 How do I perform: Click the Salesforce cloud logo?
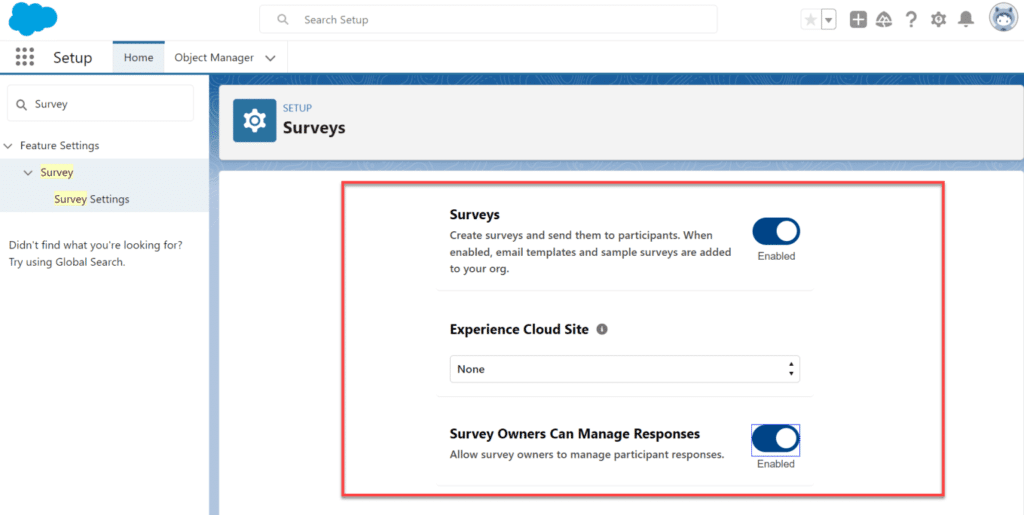33,19
